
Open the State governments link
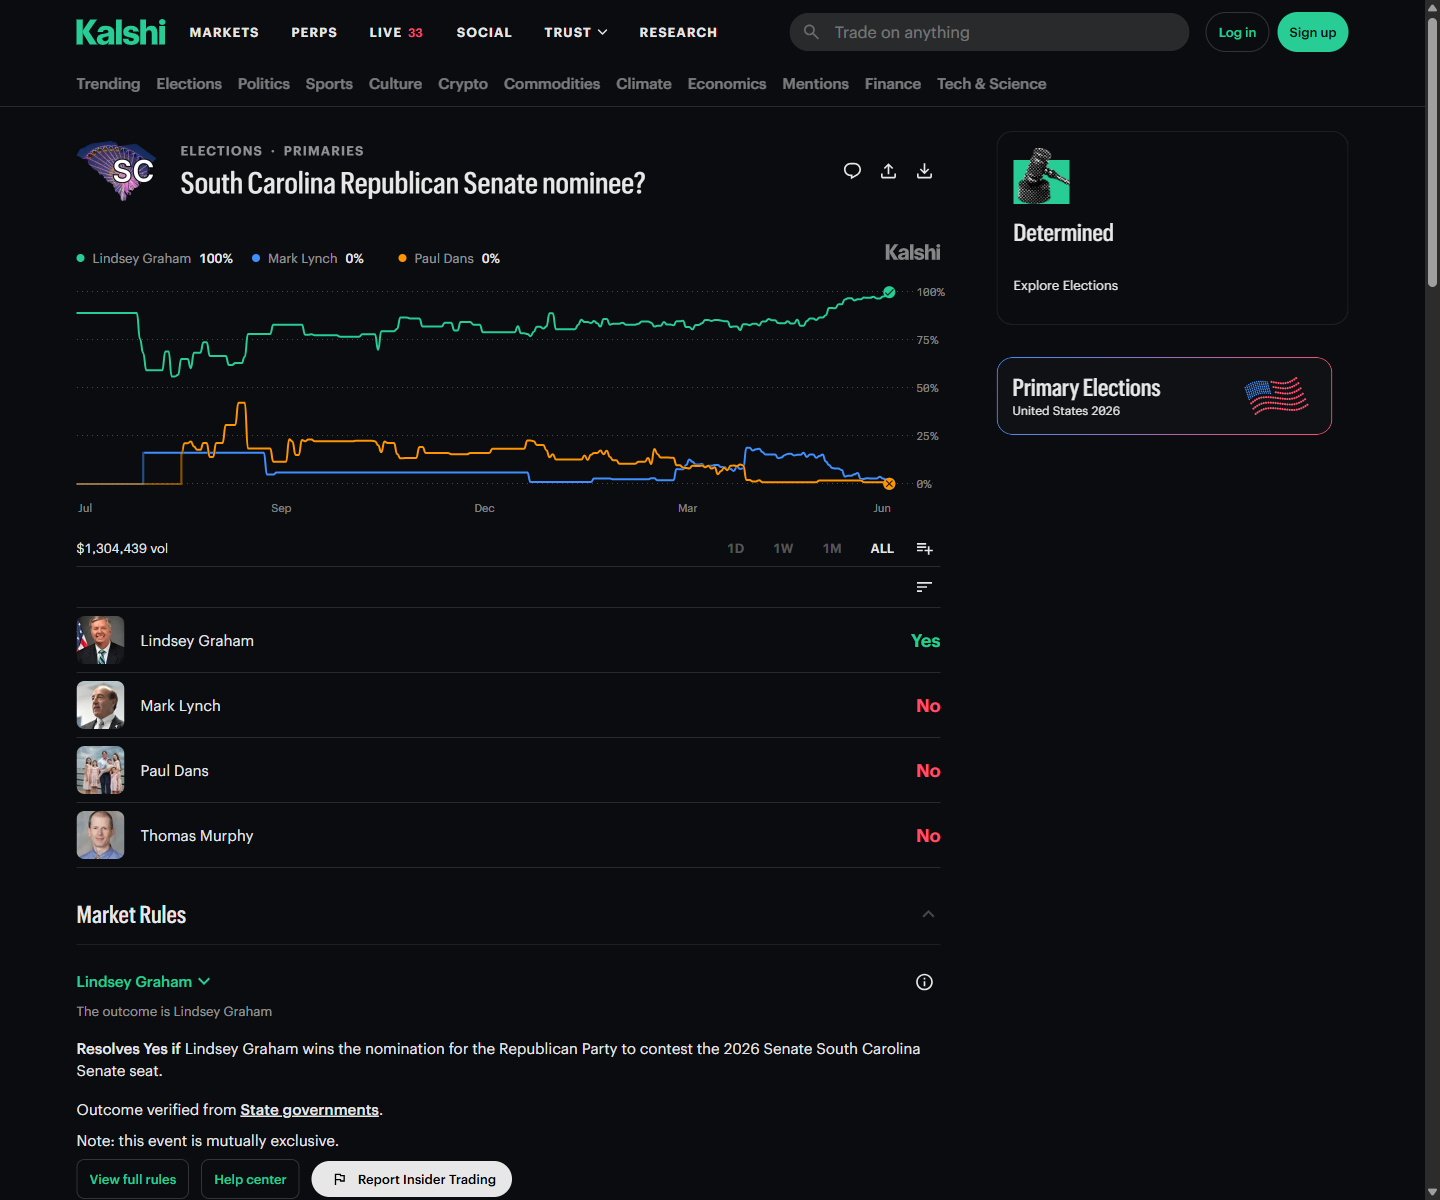tap(309, 1110)
